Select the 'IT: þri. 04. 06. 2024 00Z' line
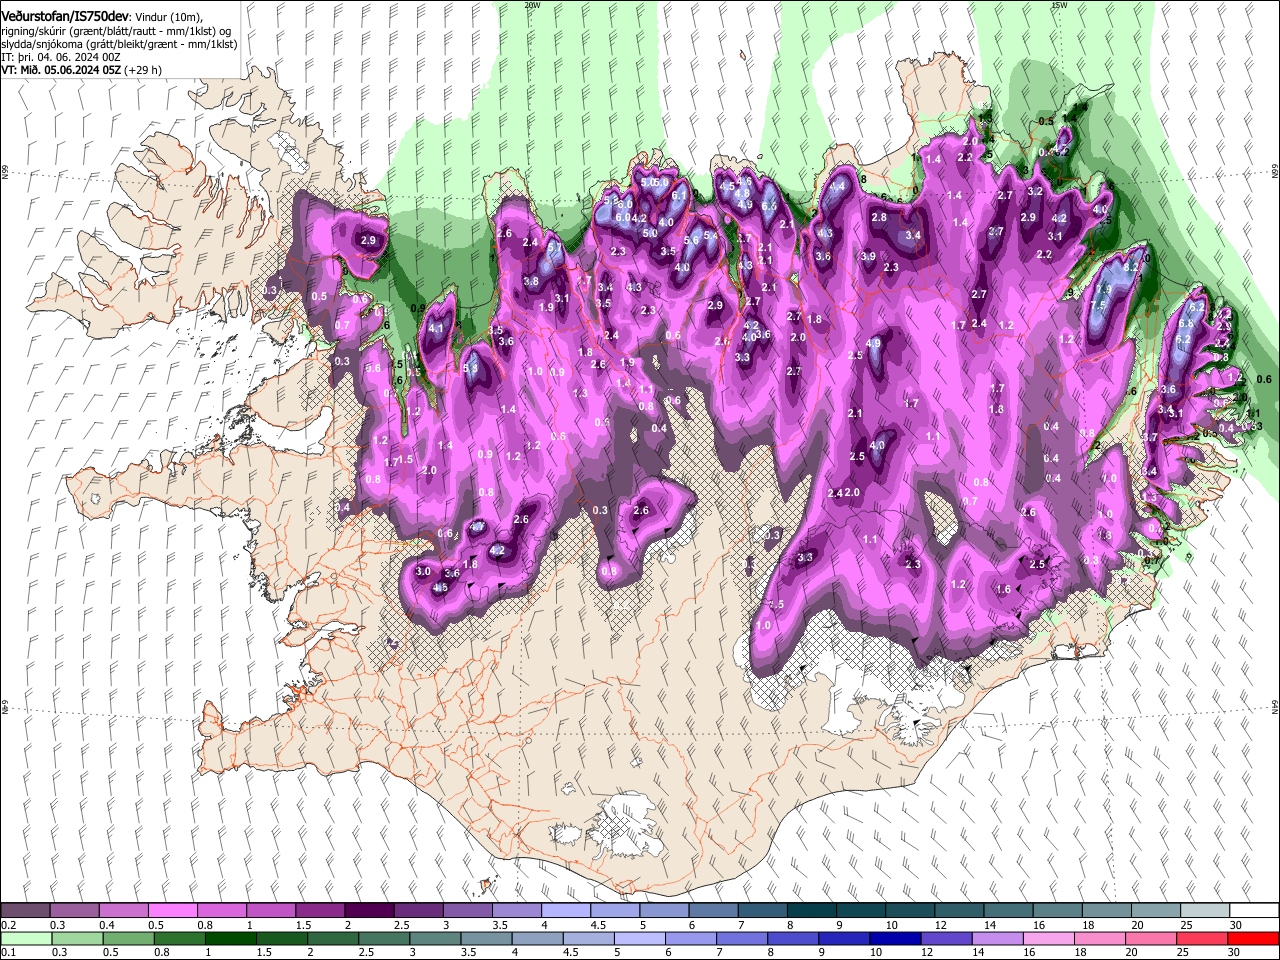This screenshot has height=960, width=1280. pyautogui.click(x=61, y=57)
